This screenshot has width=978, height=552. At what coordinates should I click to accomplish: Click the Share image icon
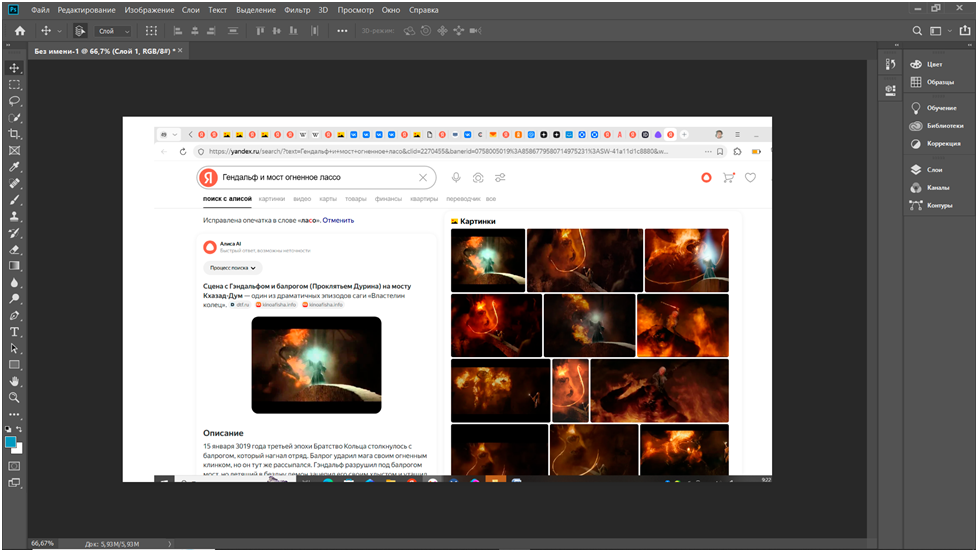[x=965, y=31]
